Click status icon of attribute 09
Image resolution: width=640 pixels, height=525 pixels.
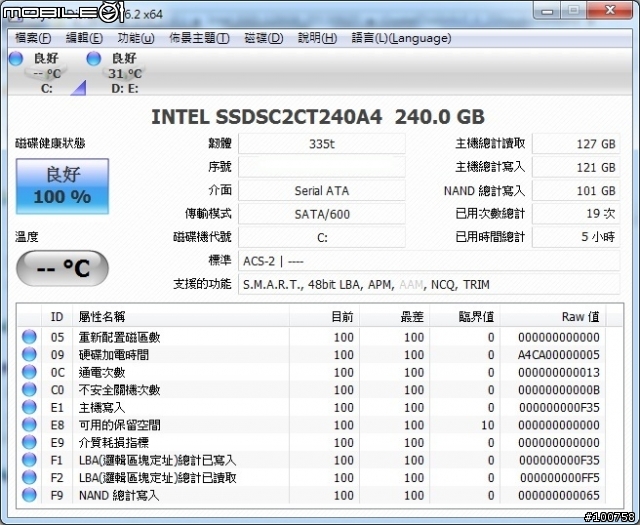point(29,354)
